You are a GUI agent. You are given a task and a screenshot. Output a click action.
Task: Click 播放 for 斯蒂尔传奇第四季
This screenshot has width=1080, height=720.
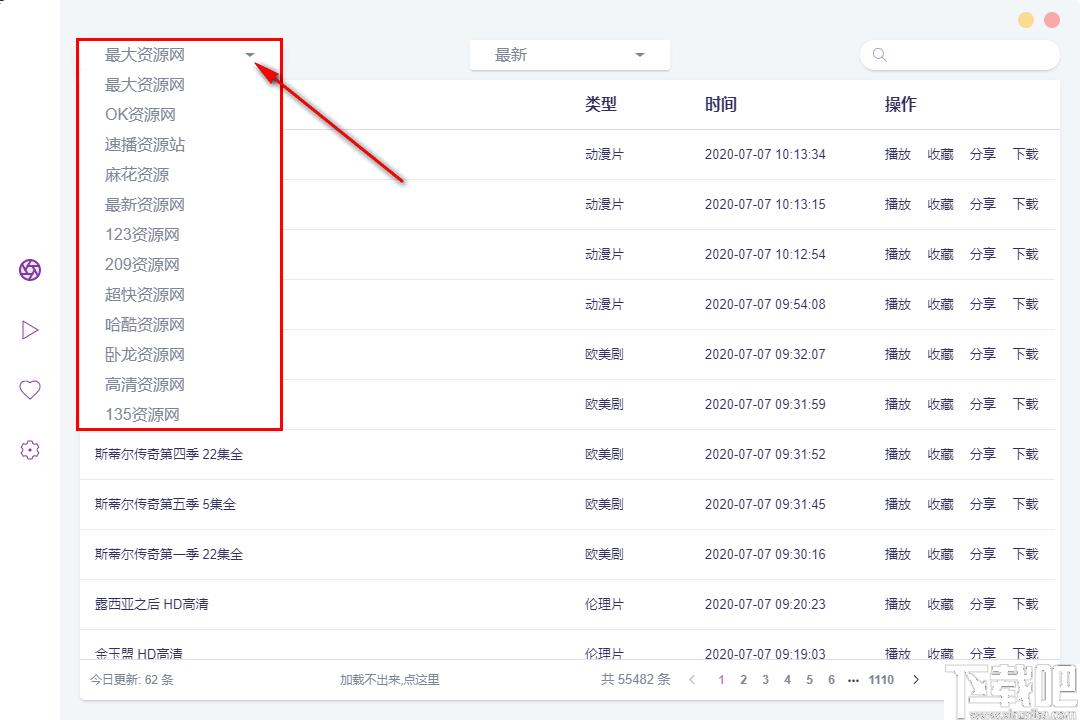(898, 454)
